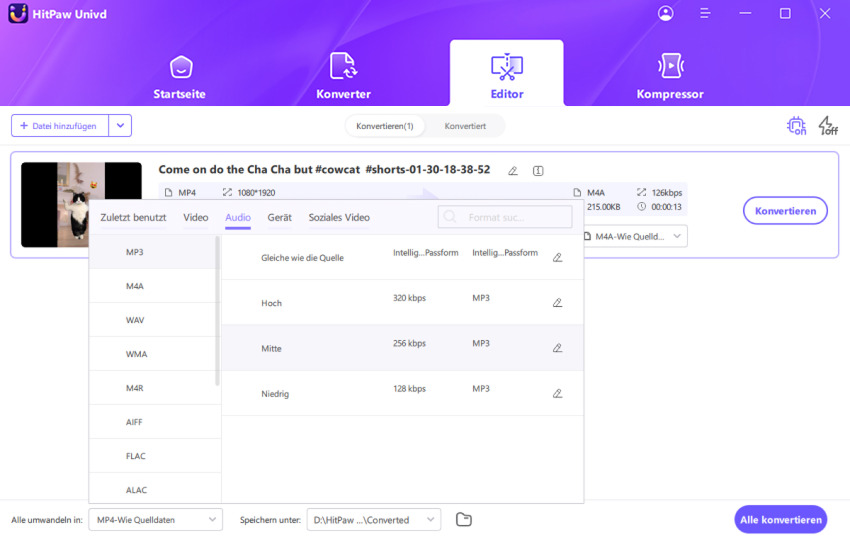Open the MP4-Wie Quelldaten dropdown
The image size is (850, 540).
coord(155,519)
